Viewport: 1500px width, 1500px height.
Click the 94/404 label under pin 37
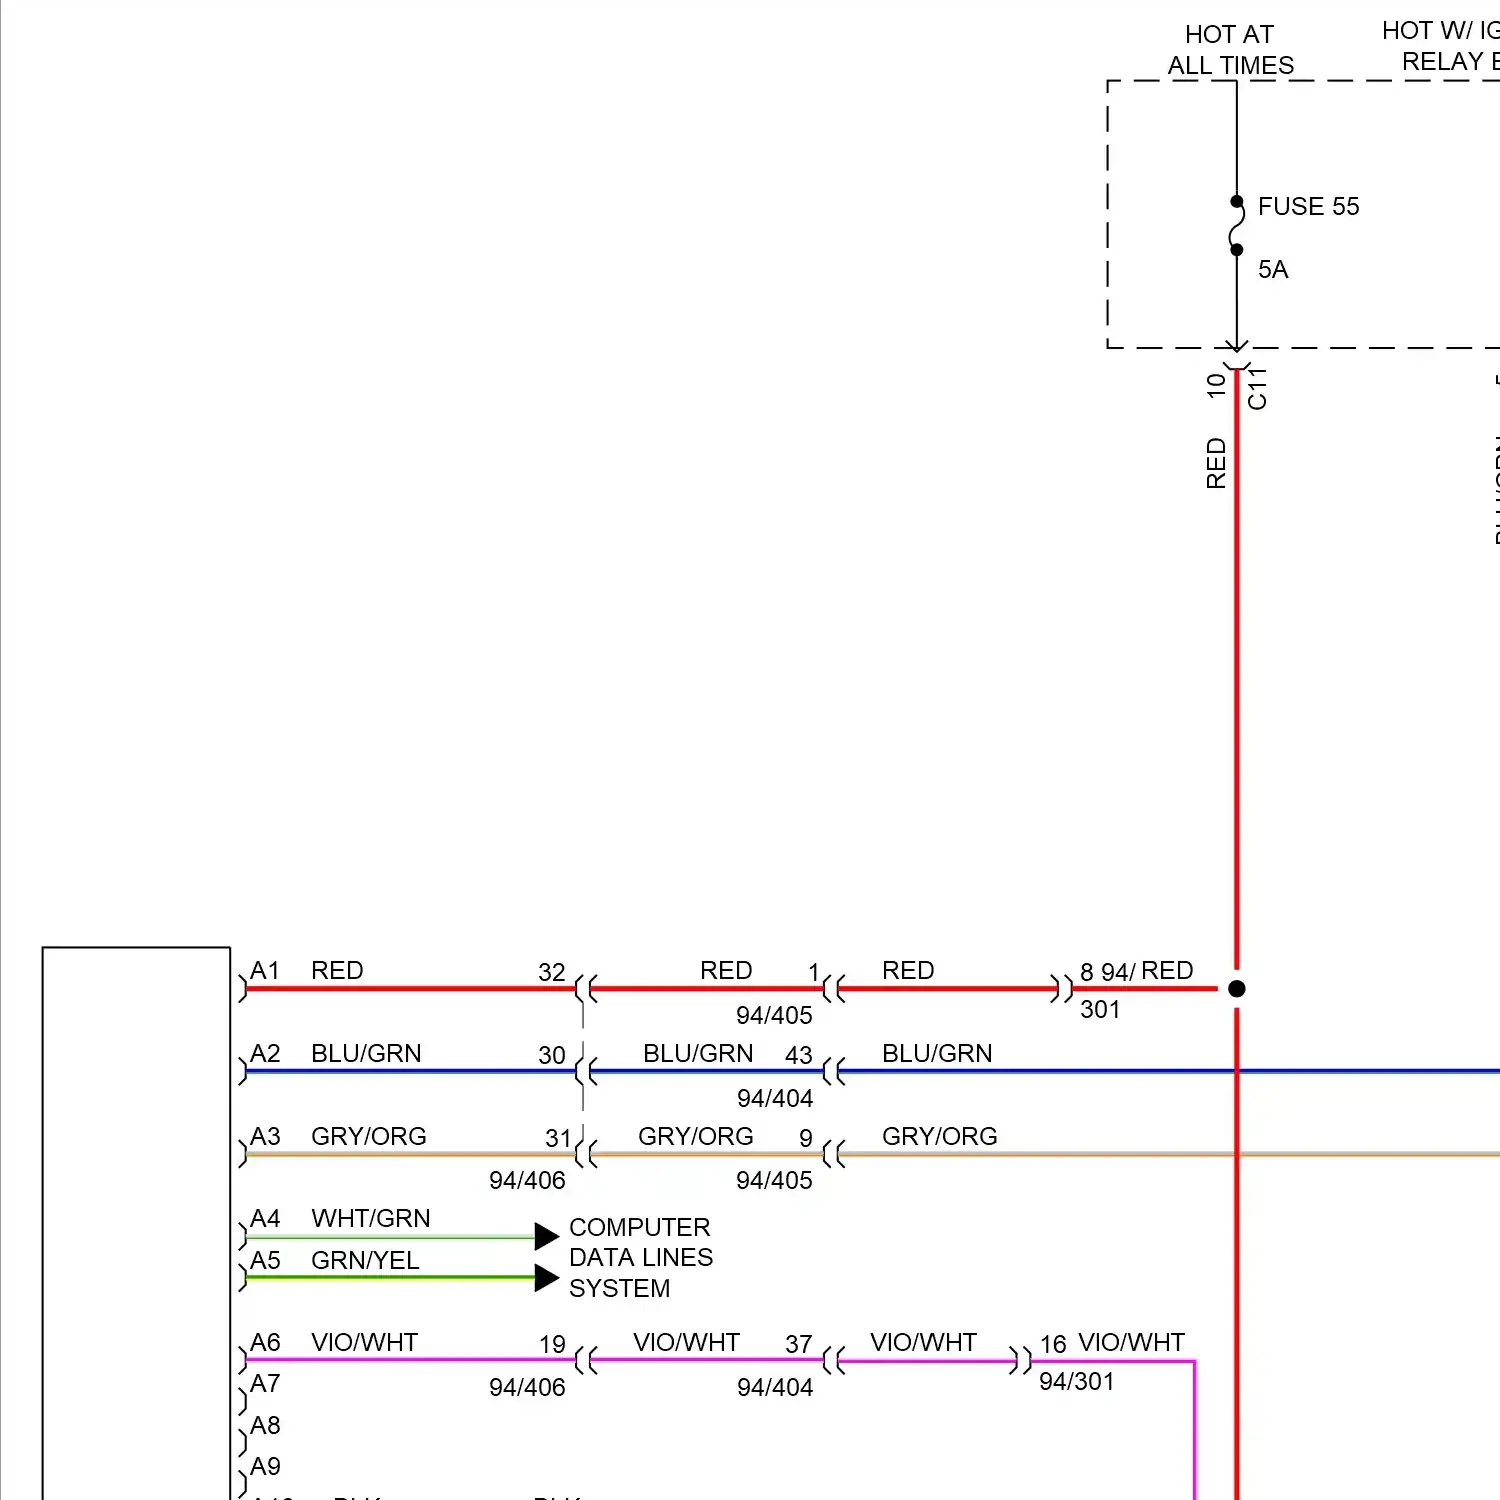pos(775,1387)
